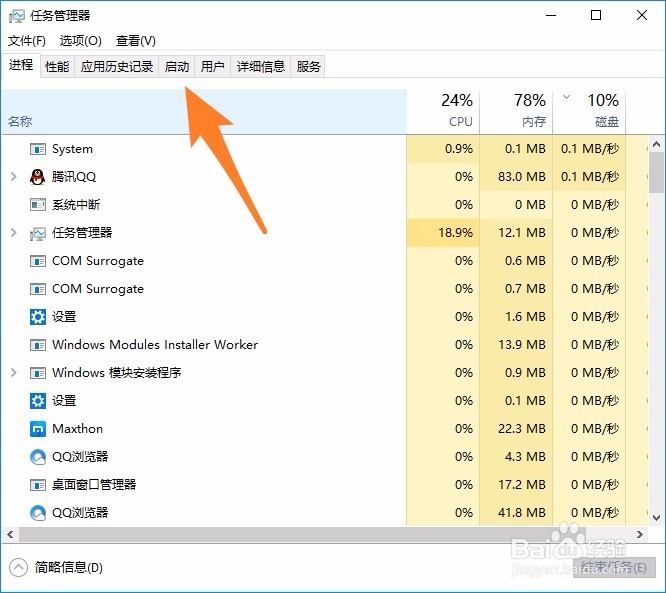Click the 系统中断 process icon

(38, 205)
